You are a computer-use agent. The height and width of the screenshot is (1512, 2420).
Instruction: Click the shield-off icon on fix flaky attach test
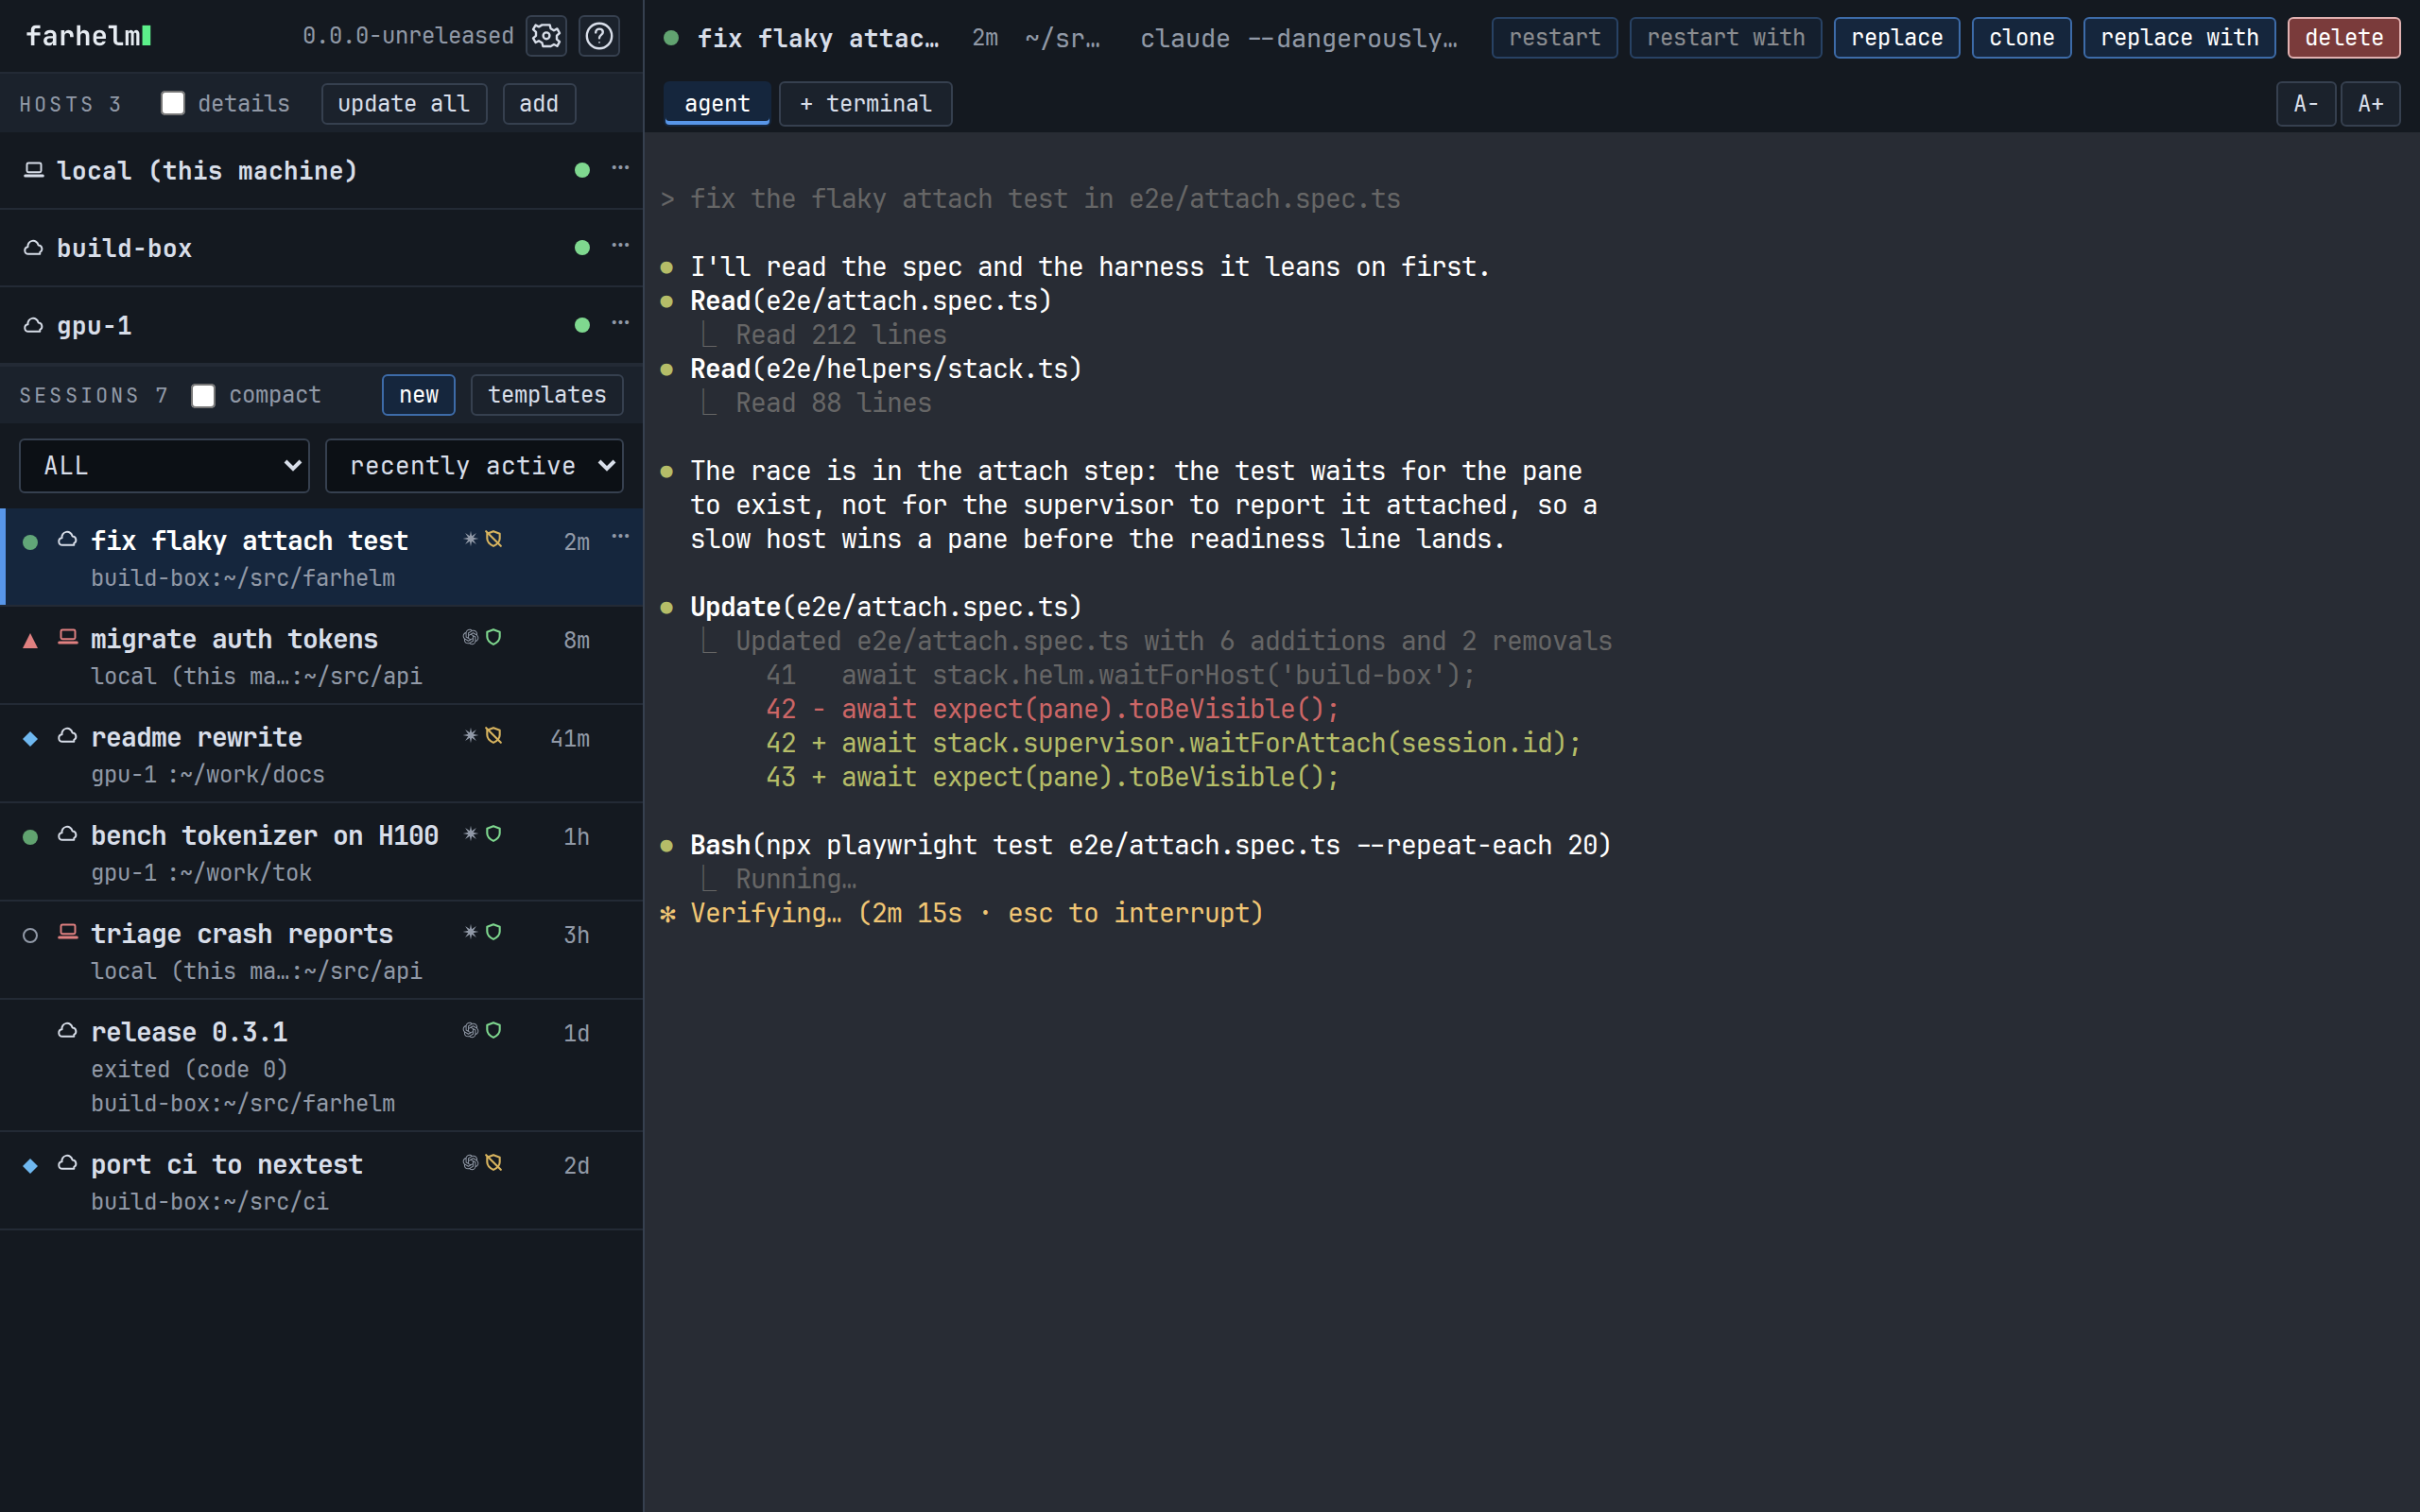click(494, 539)
